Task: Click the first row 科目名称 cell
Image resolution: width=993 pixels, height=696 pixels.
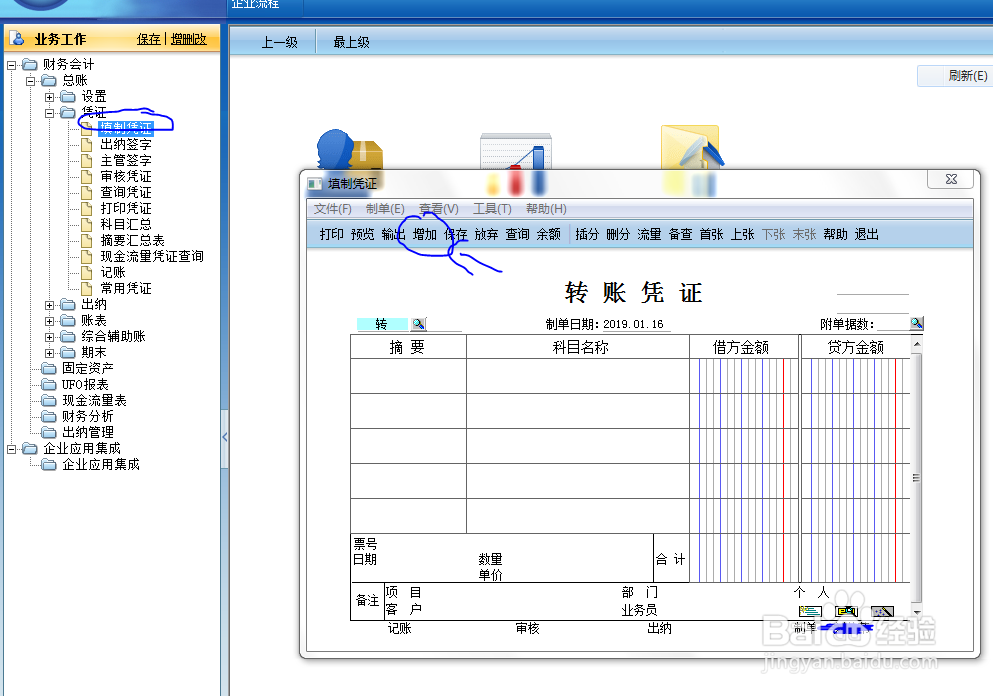Action: point(578,376)
